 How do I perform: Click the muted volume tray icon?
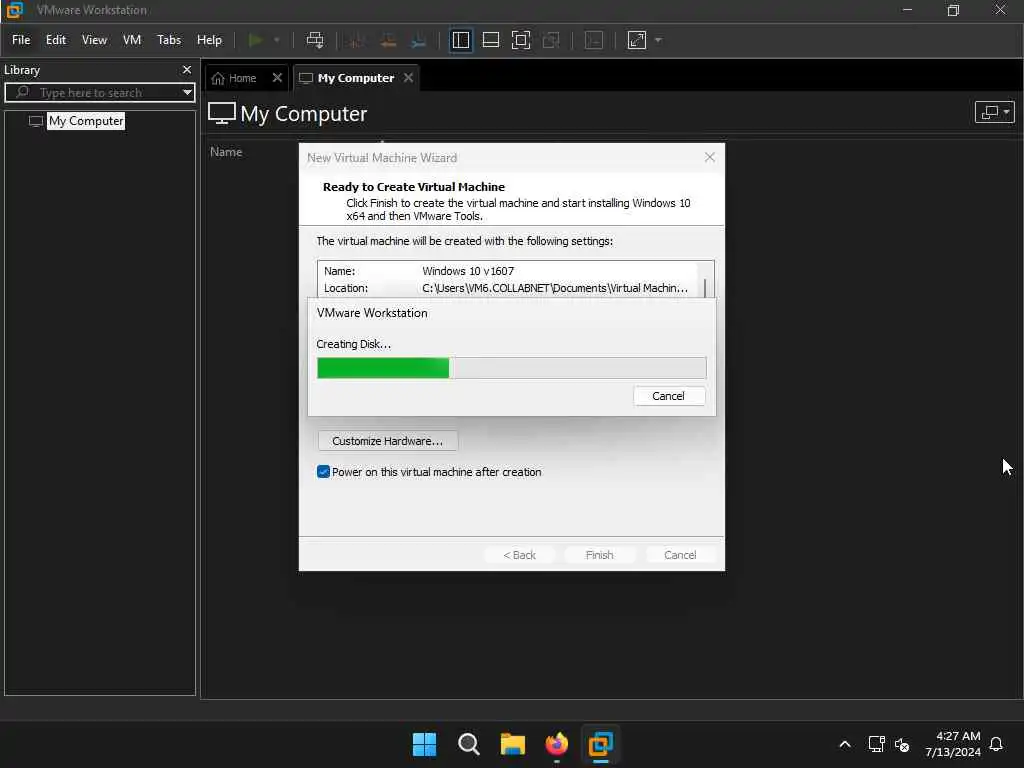tap(902, 744)
